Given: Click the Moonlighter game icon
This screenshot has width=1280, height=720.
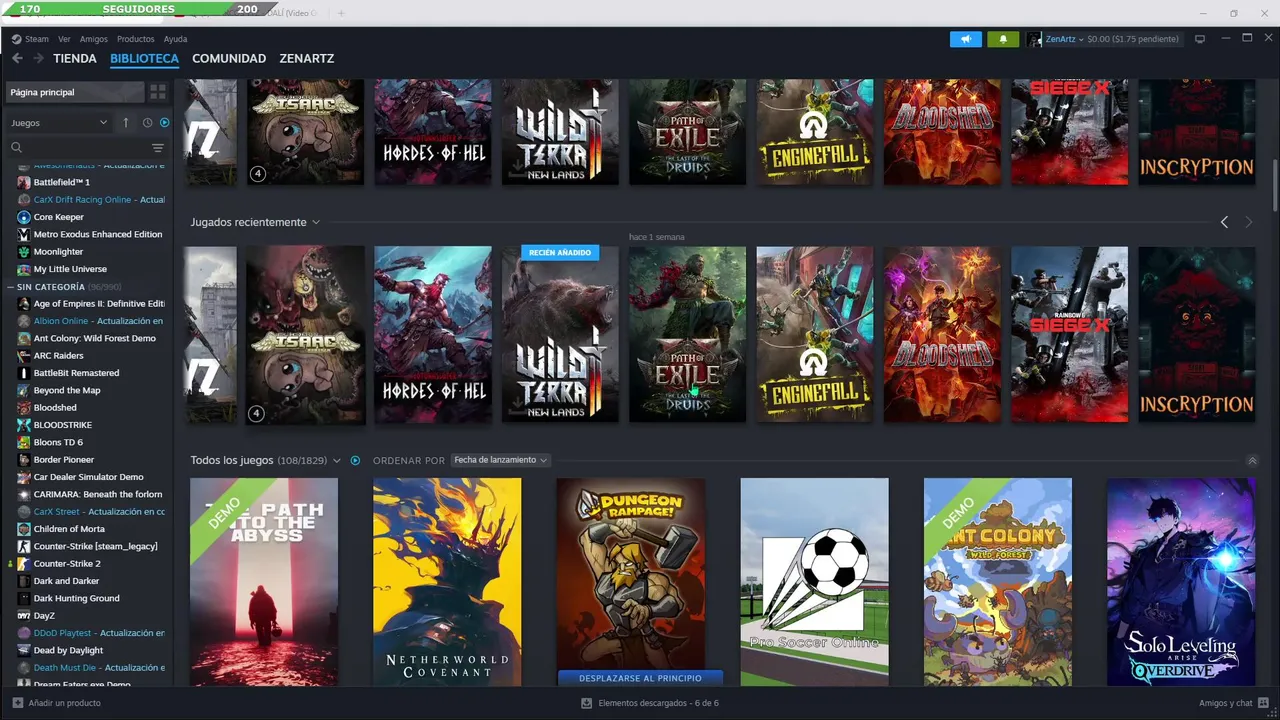Looking at the screenshot, I should pos(24,252).
